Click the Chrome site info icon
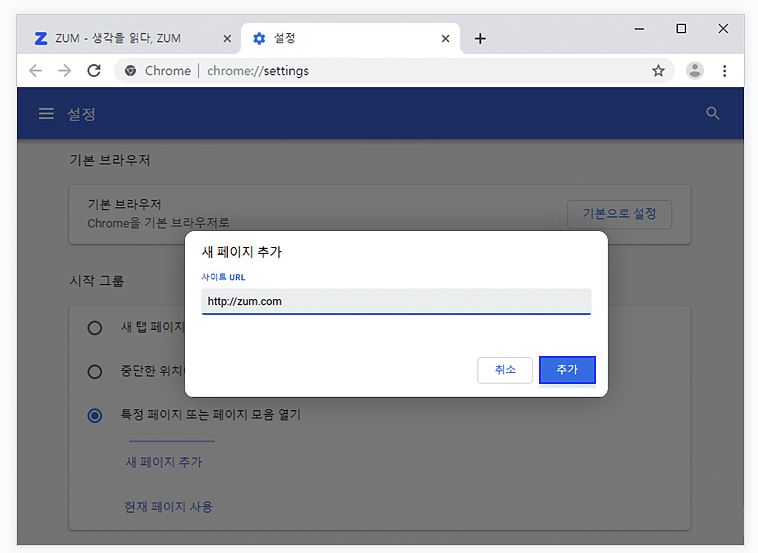758x553 pixels. pyautogui.click(x=130, y=71)
